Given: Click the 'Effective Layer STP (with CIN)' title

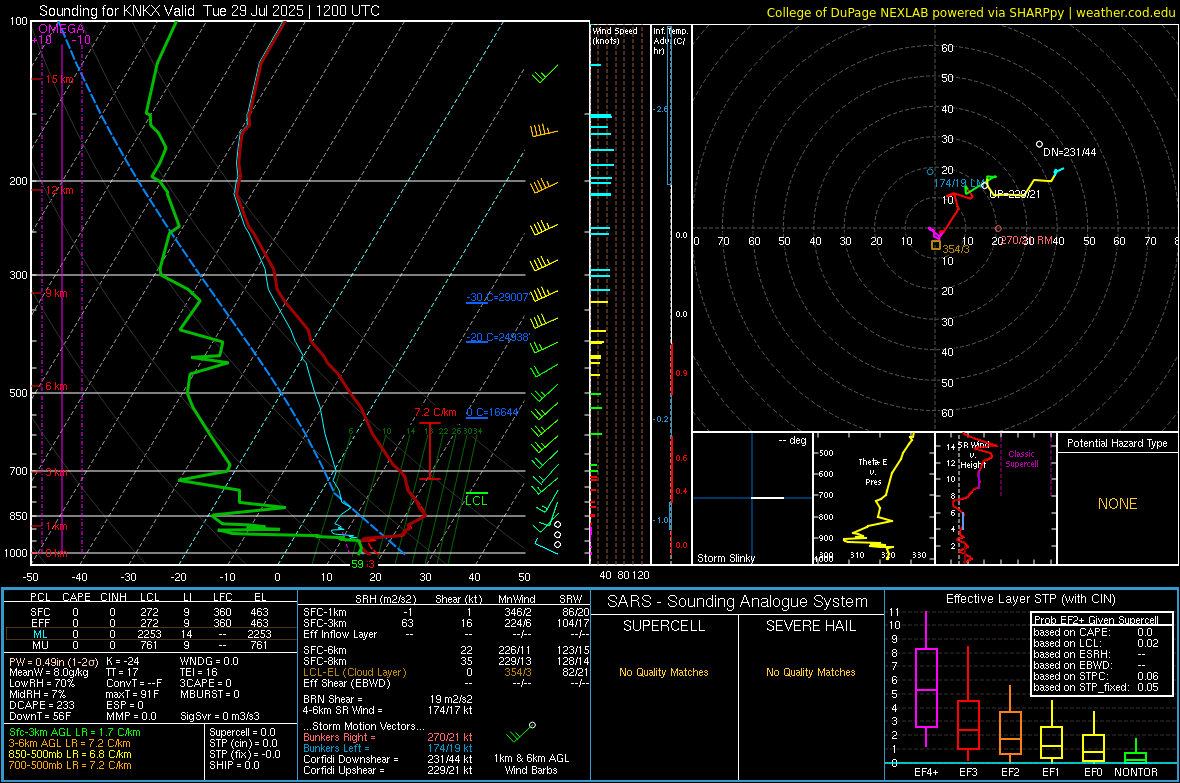Looking at the screenshot, I should [1030, 599].
